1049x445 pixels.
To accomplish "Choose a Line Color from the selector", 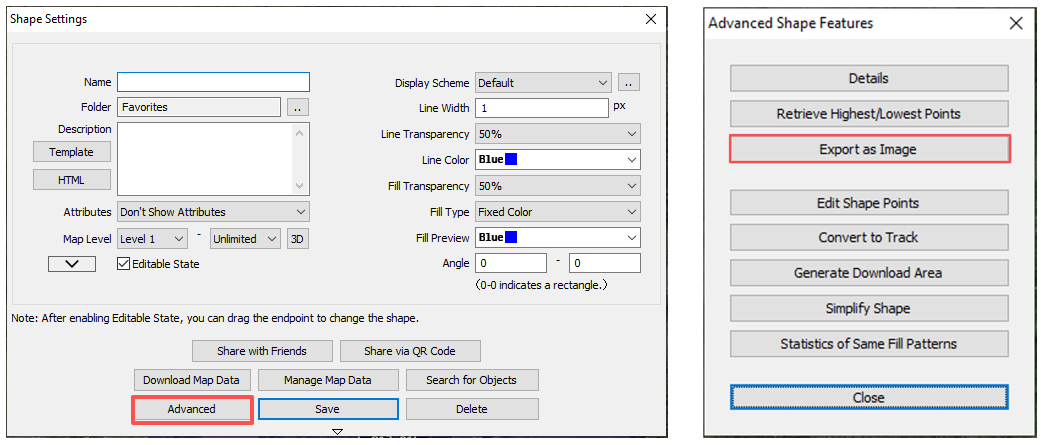I will (558, 160).
